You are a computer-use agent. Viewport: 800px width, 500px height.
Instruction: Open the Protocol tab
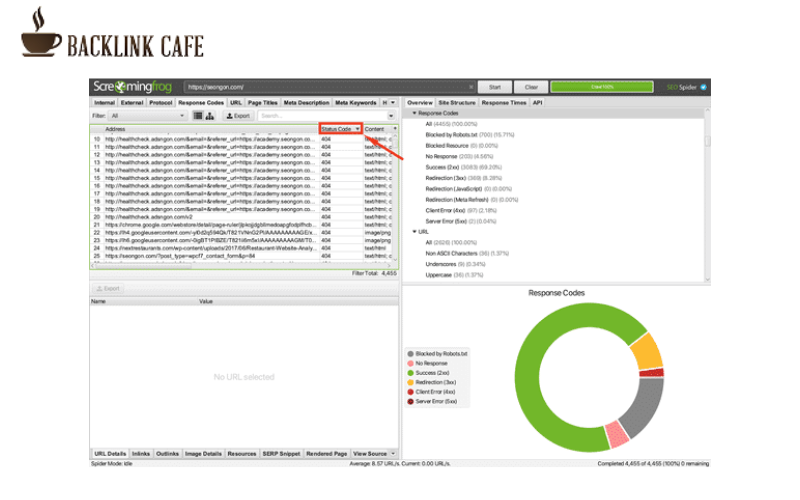161,103
